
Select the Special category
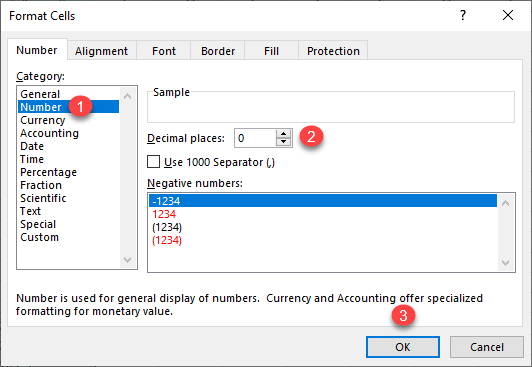(x=69, y=224)
